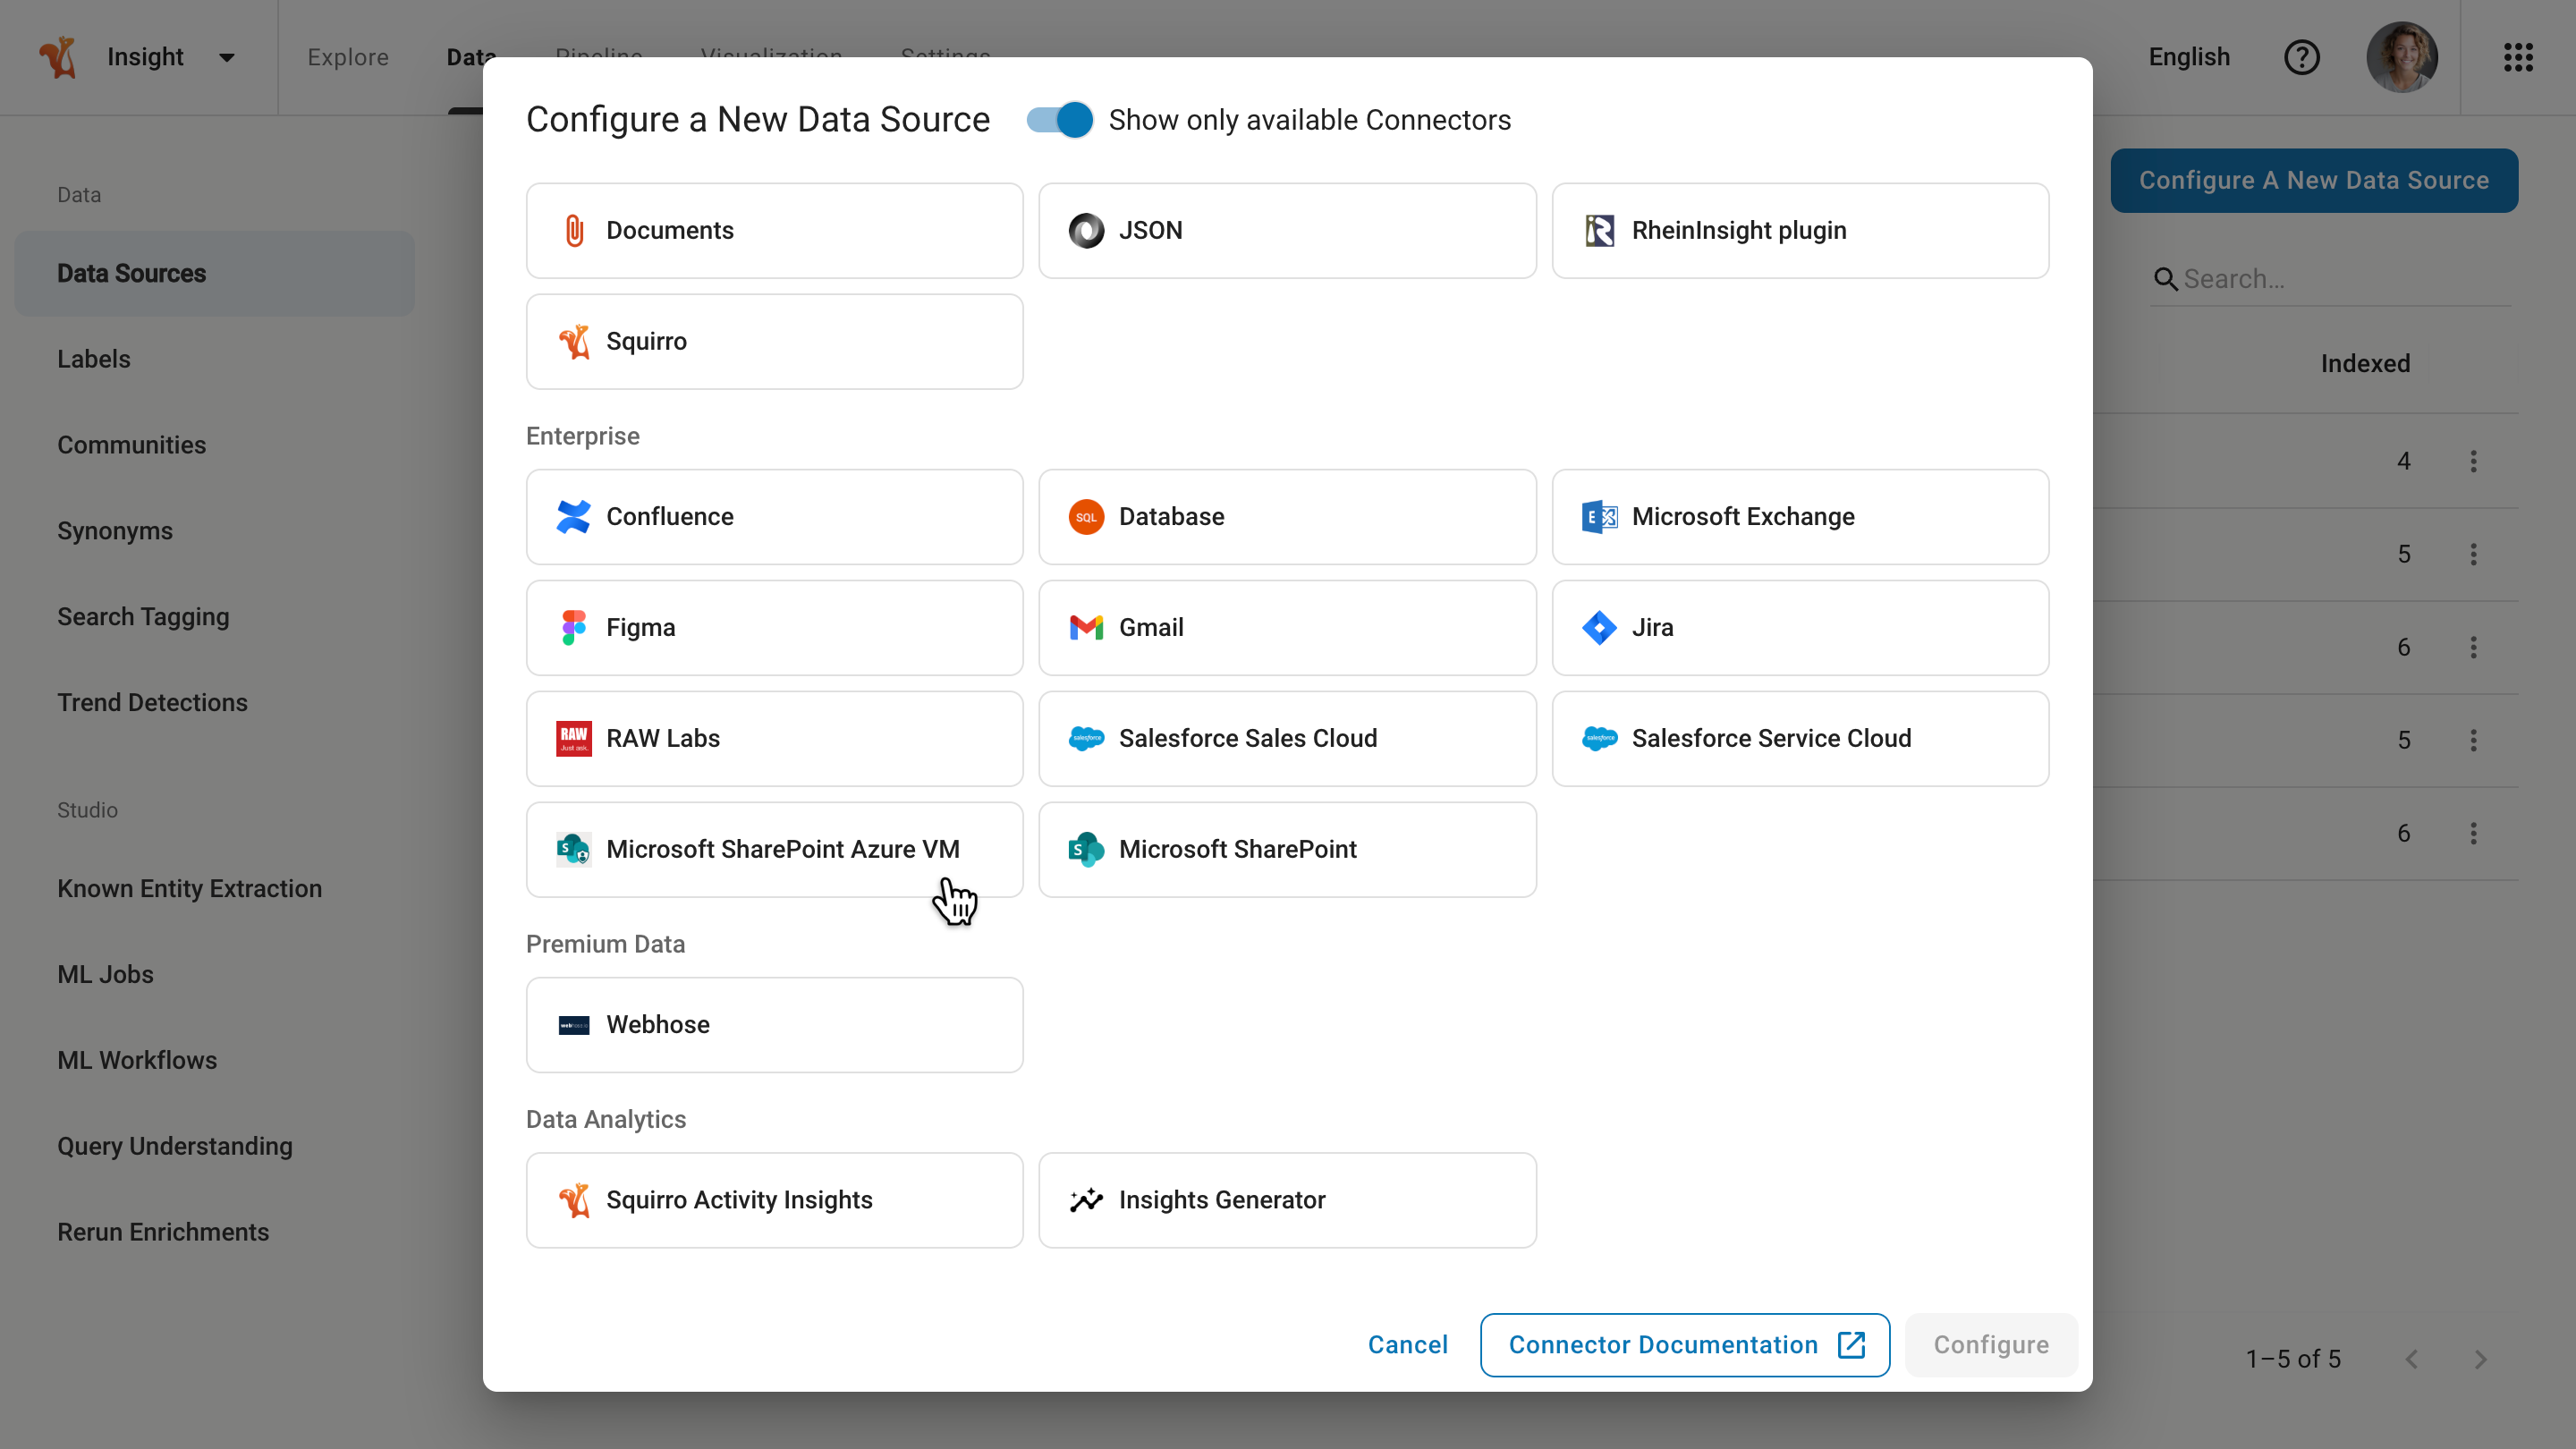This screenshot has height=1449, width=2576.
Task: Choose the Gmail connector icon
Action: click(x=1086, y=627)
